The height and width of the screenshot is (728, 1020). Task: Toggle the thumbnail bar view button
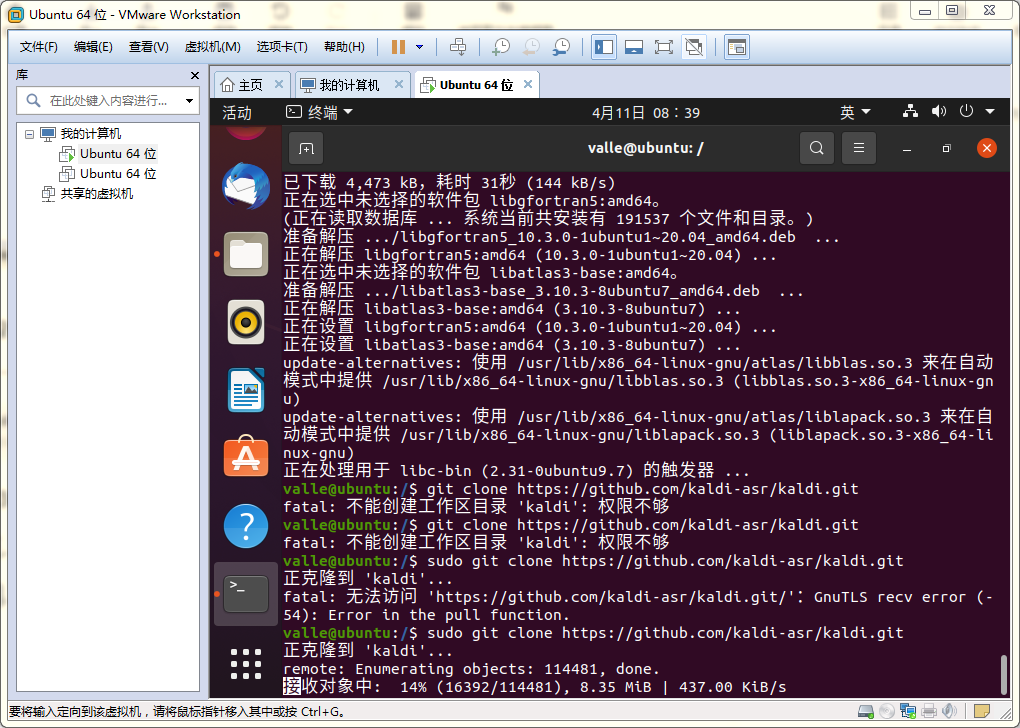tap(634, 47)
